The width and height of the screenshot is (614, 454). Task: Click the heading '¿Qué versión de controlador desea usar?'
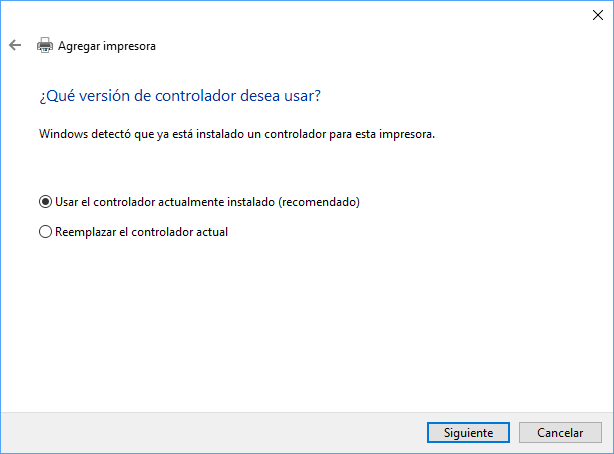180,97
